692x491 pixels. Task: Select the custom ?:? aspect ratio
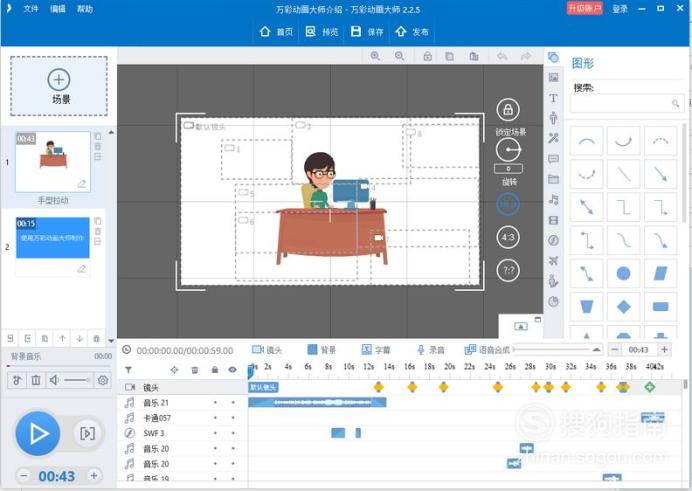(x=508, y=270)
